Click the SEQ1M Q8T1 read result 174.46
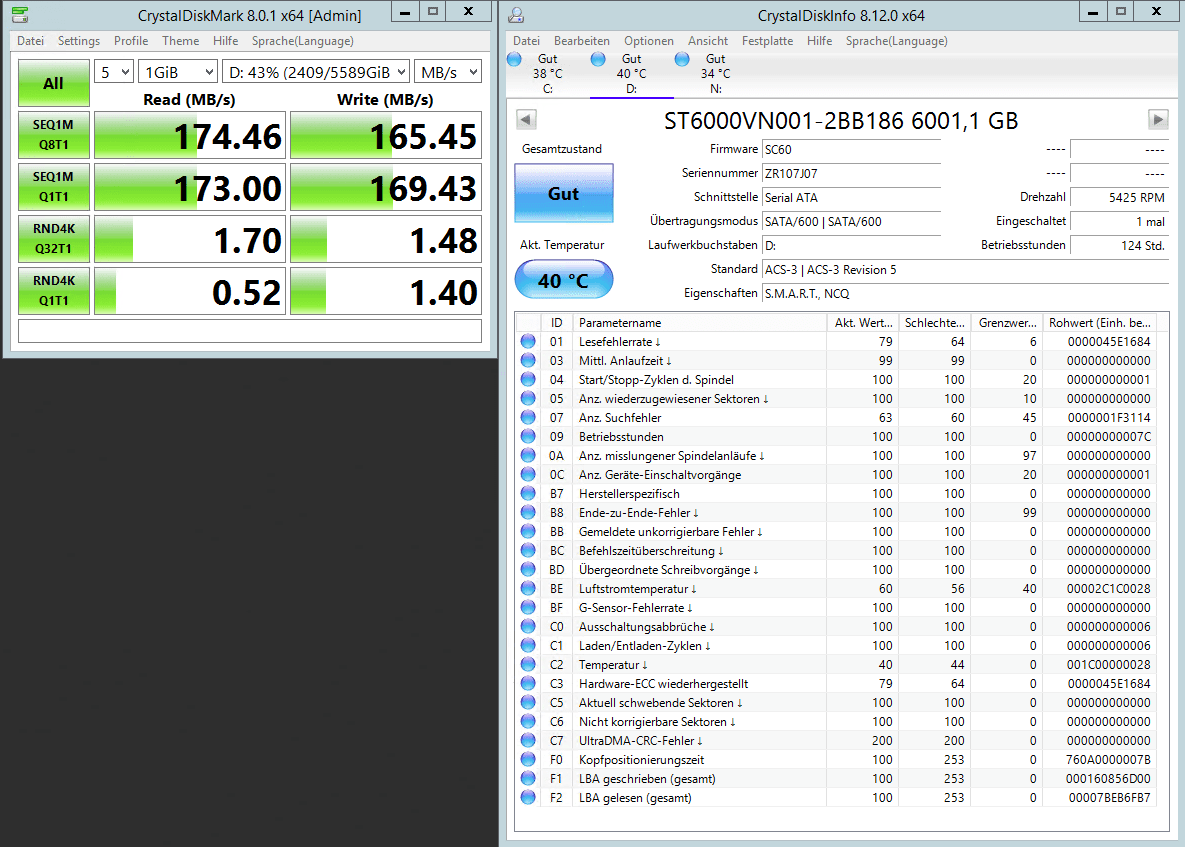 [x=190, y=135]
